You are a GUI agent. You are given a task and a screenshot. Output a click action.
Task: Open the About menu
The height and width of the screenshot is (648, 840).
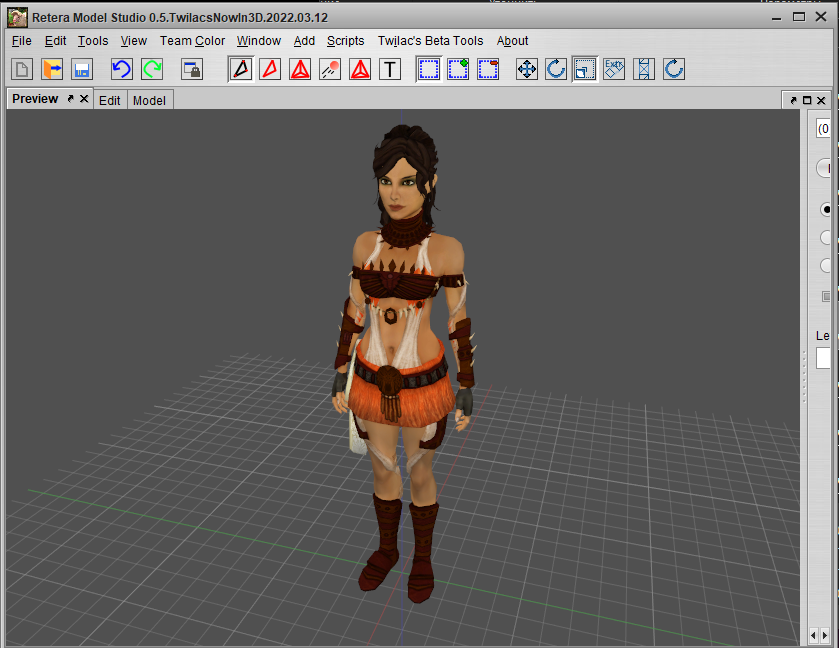[x=512, y=41]
